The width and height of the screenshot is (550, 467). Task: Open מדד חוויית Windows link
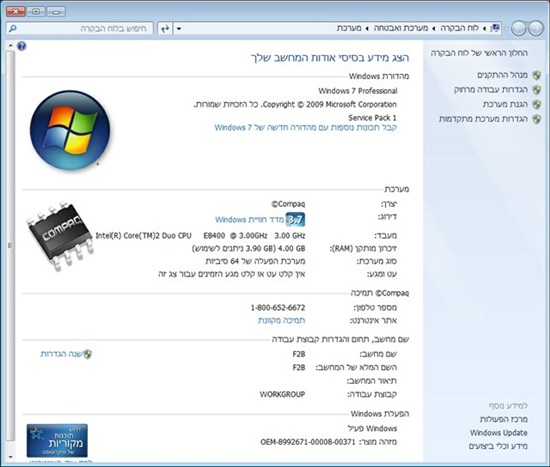[x=249, y=220]
